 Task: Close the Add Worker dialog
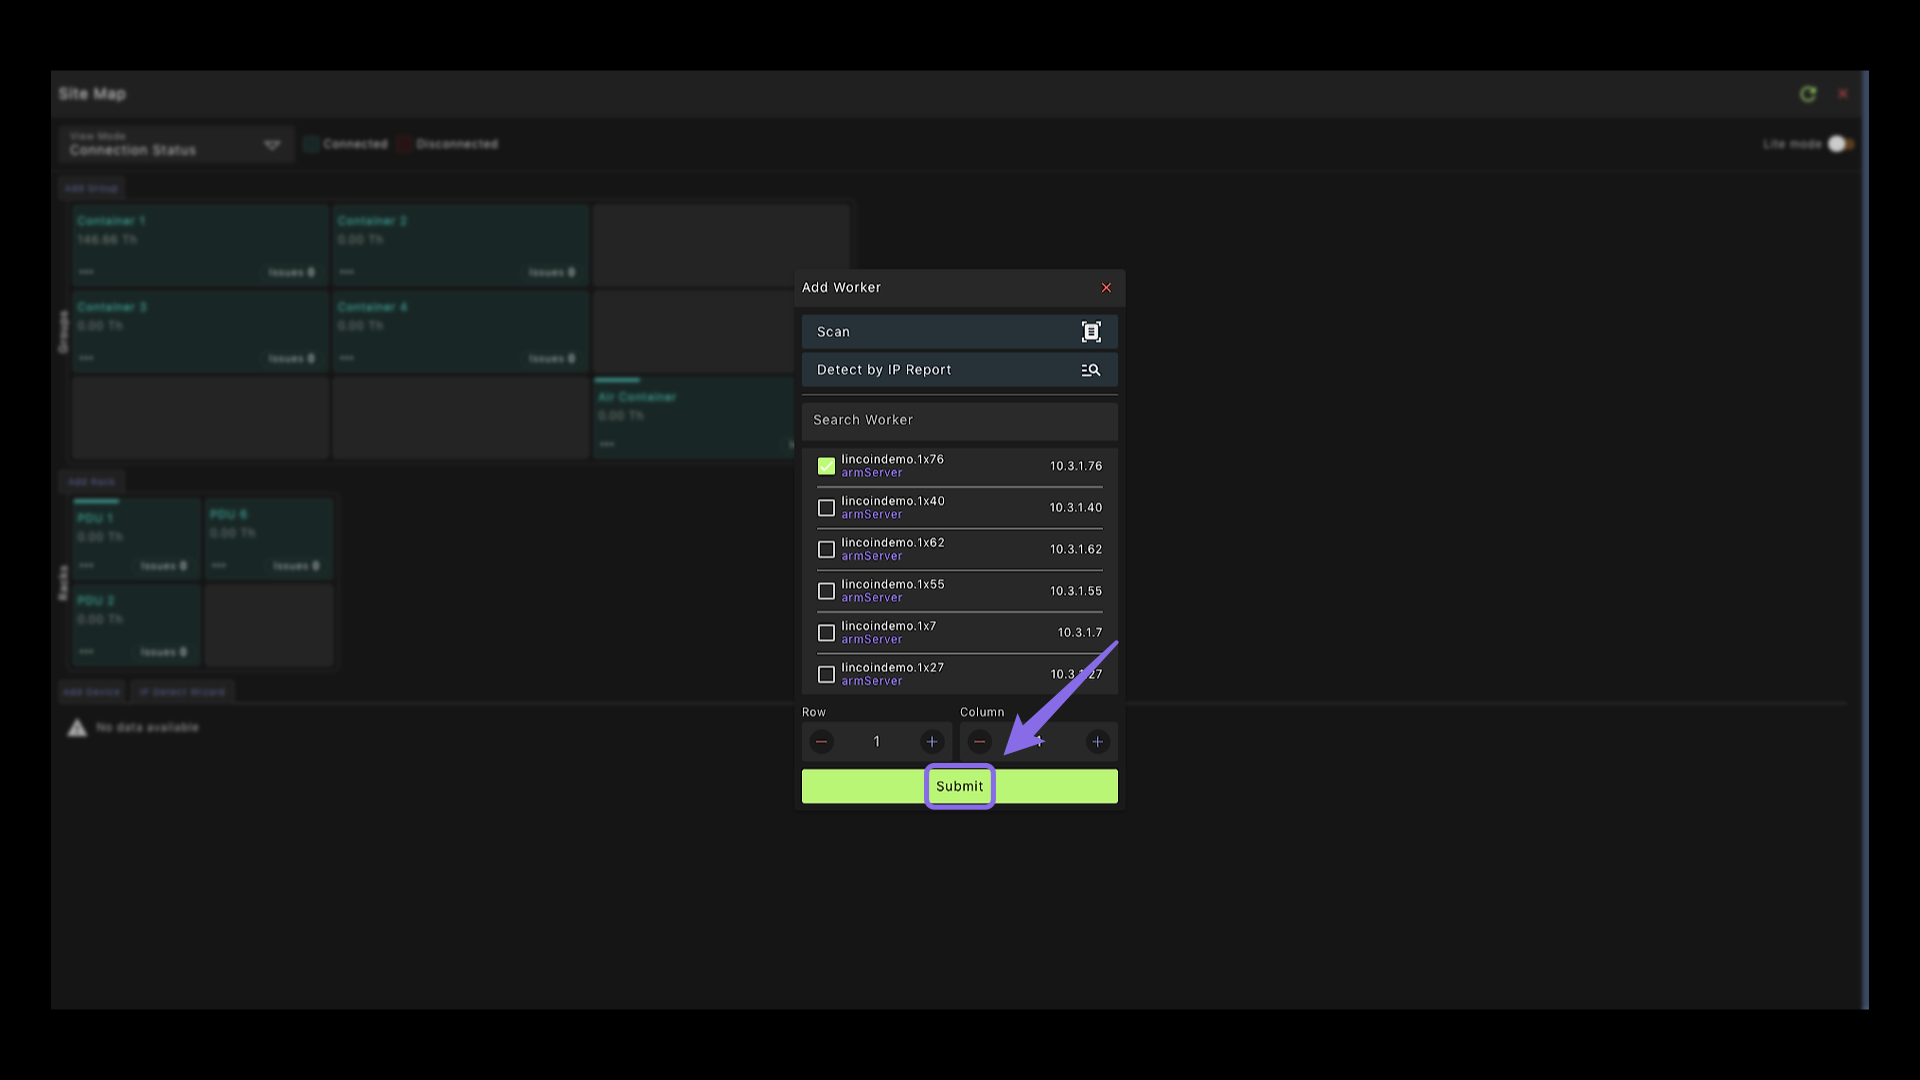(x=1106, y=288)
